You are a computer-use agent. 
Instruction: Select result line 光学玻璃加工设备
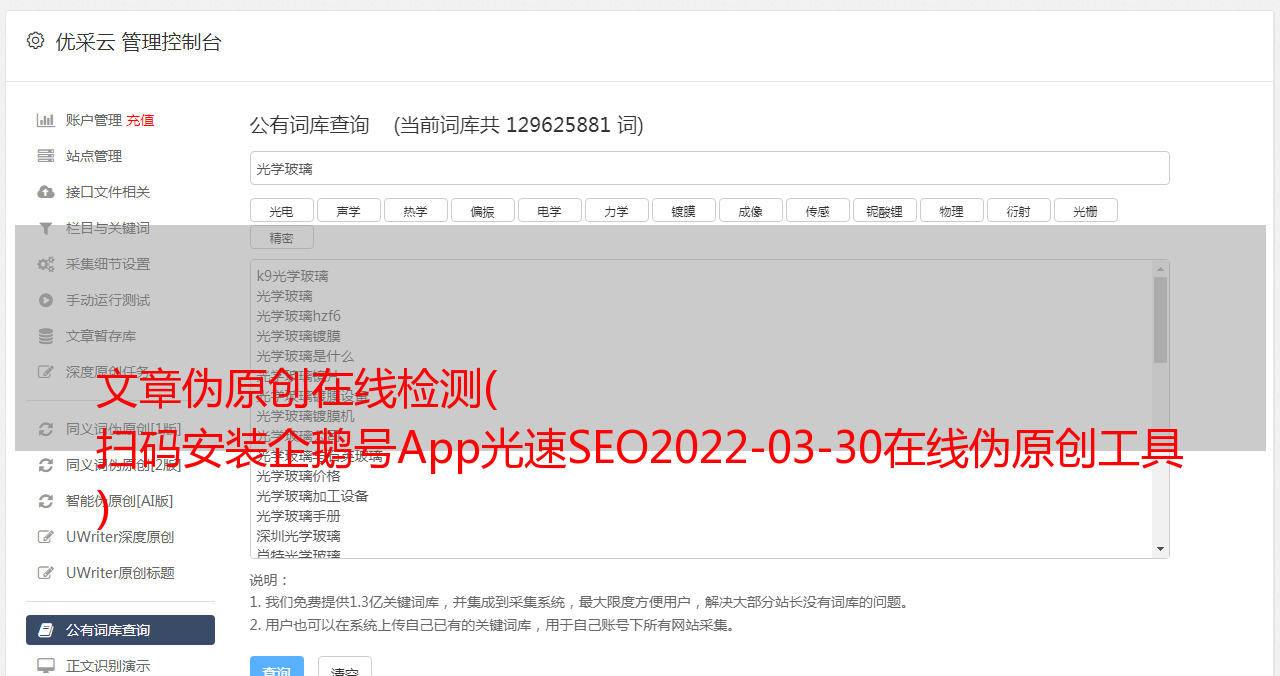pyautogui.click(x=312, y=496)
